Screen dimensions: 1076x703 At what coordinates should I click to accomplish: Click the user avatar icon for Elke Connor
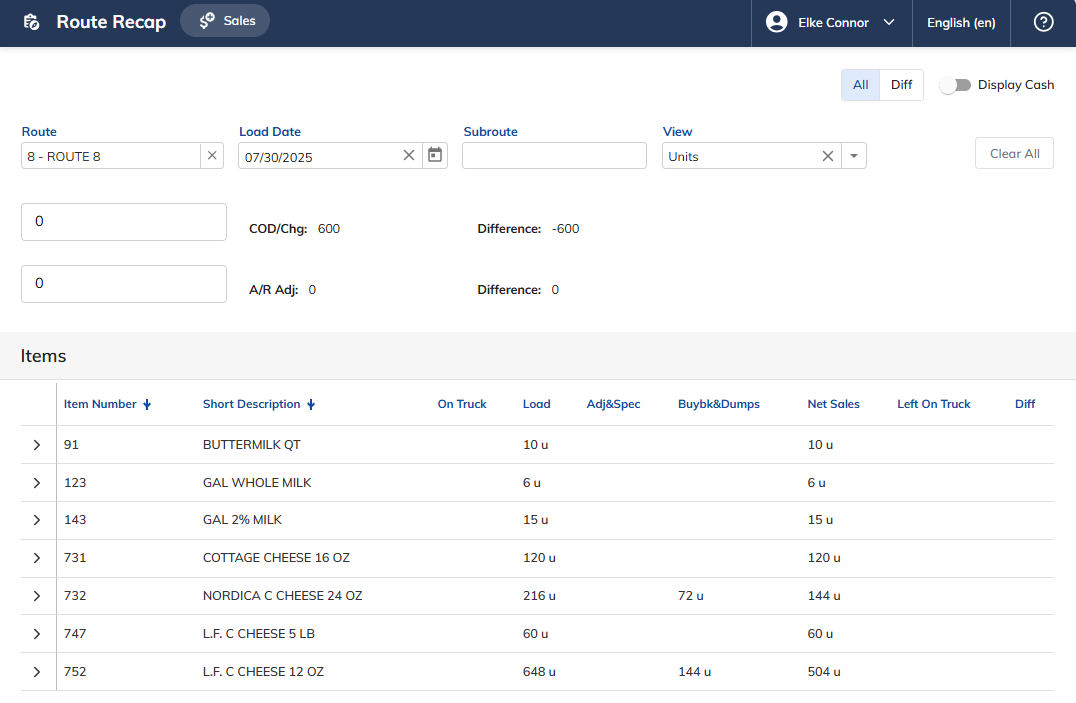tap(776, 22)
